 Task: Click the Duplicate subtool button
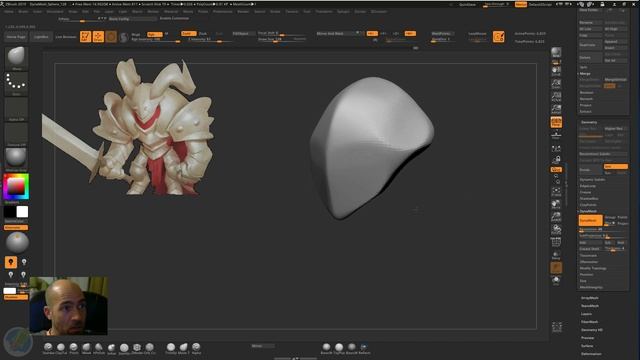tap(590, 45)
